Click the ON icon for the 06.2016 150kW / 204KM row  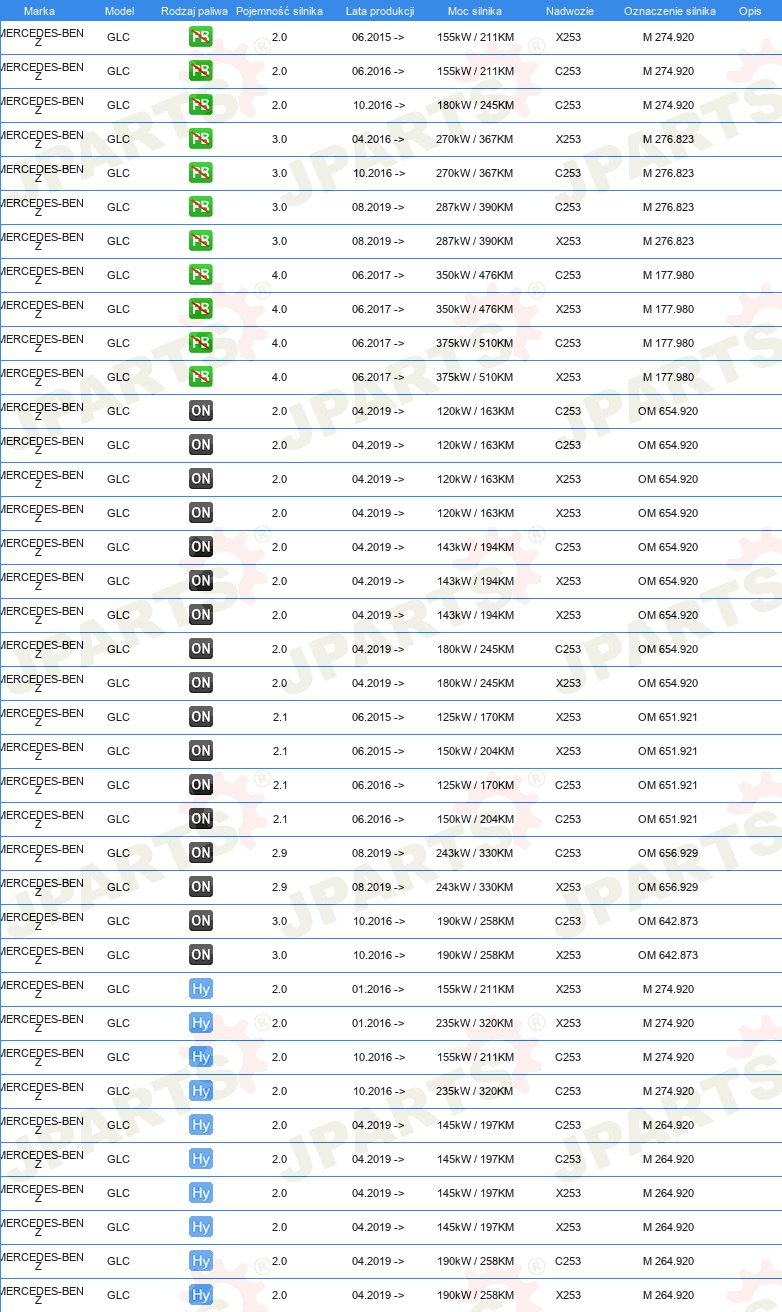tap(201, 820)
